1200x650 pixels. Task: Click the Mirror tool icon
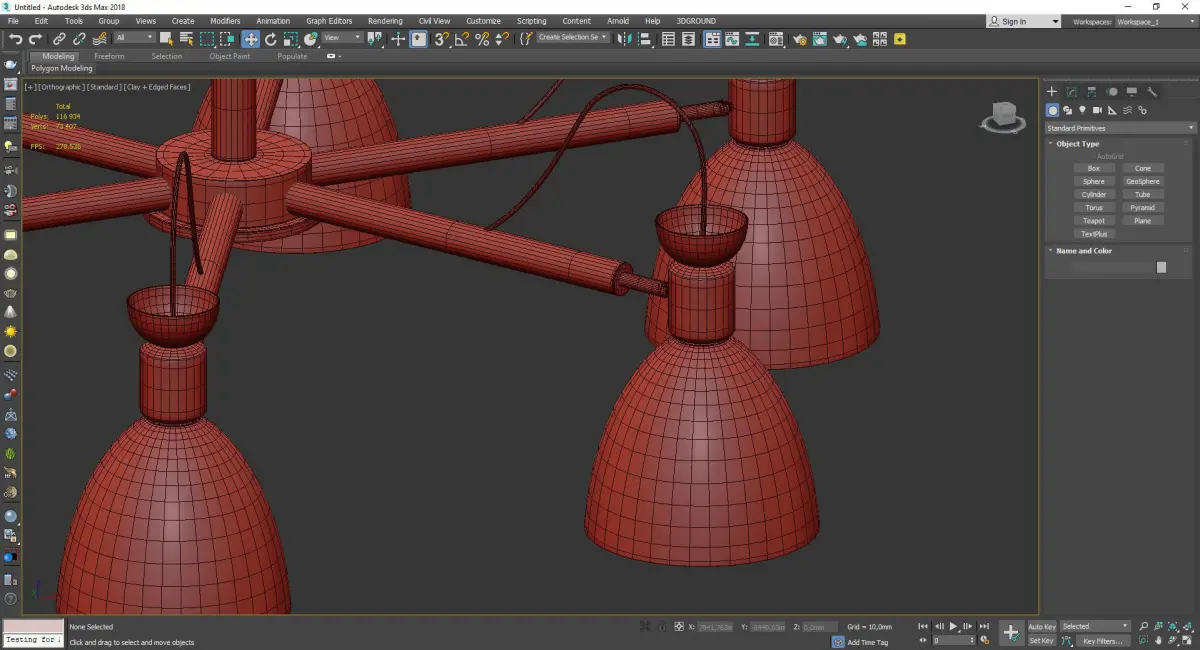point(623,39)
